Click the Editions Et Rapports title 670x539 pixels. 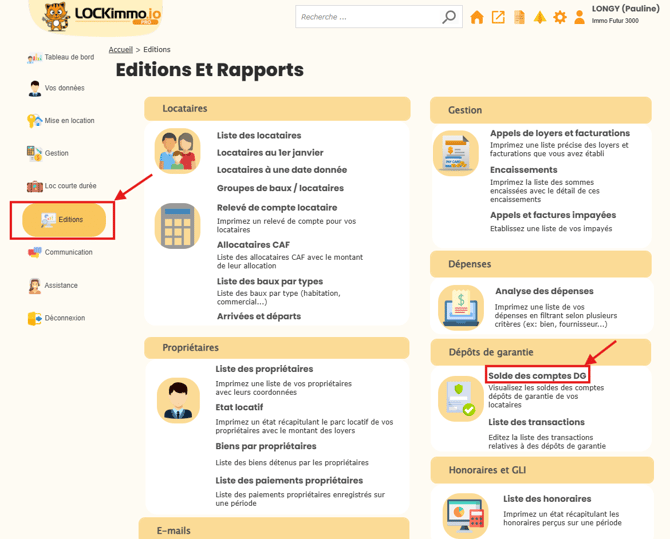(x=209, y=70)
